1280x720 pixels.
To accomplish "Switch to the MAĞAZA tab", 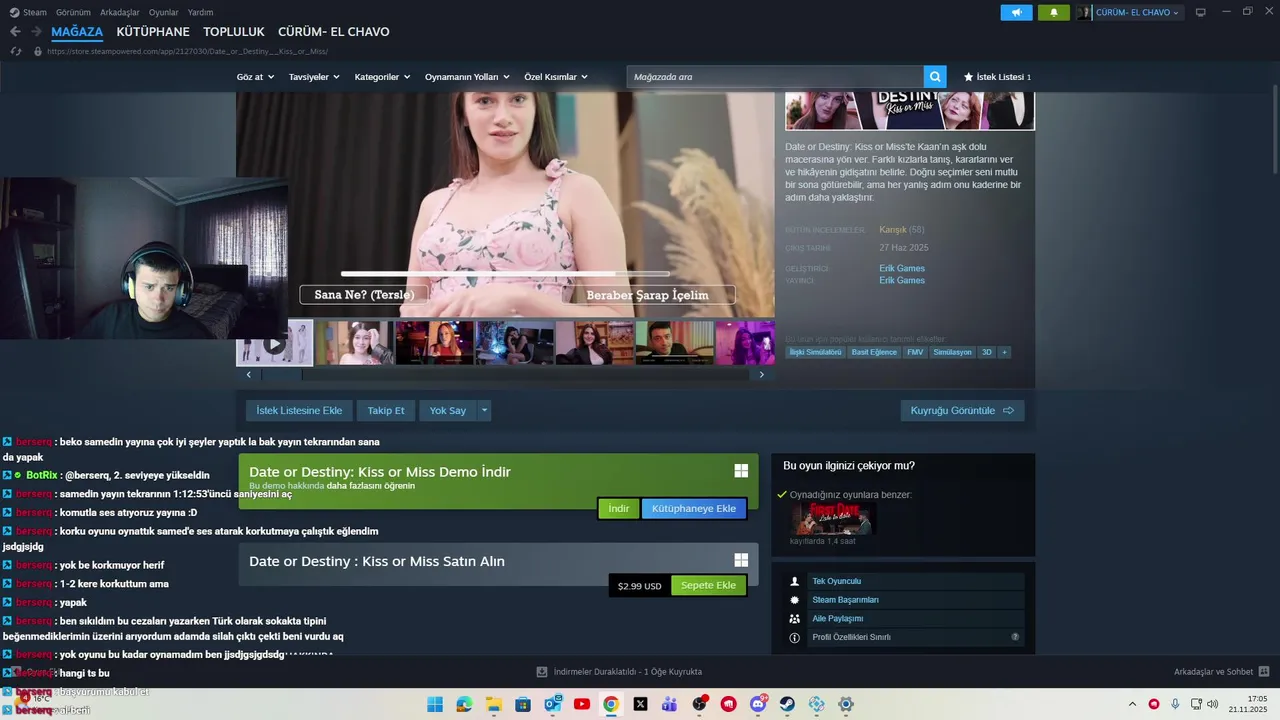I will 77,32.
